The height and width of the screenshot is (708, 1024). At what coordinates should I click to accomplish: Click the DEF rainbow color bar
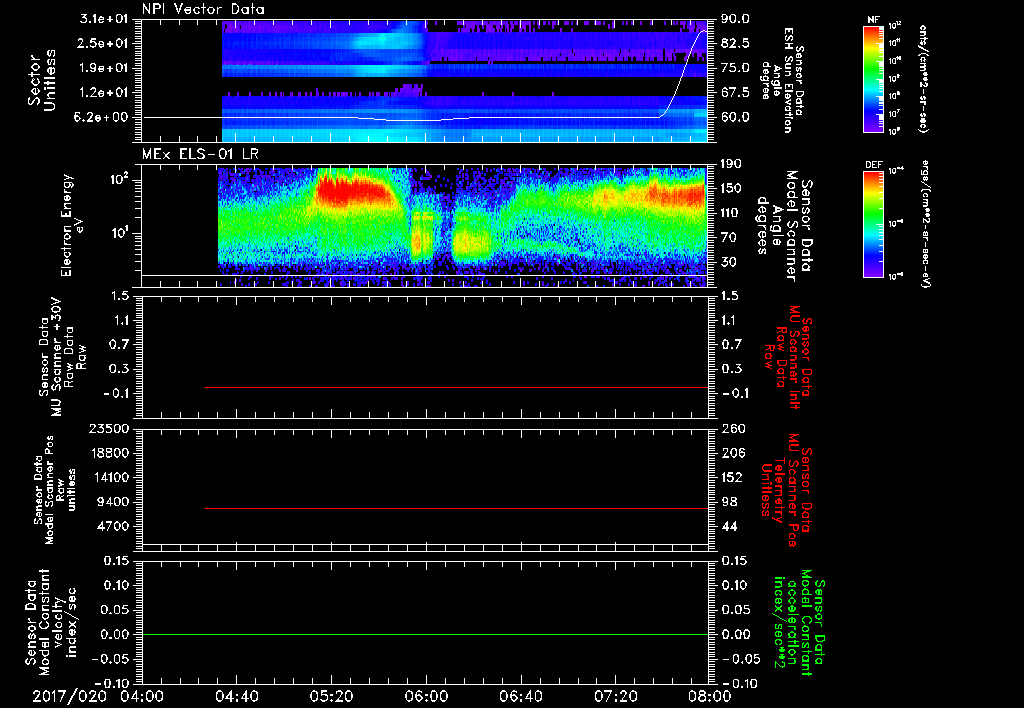tap(873, 224)
